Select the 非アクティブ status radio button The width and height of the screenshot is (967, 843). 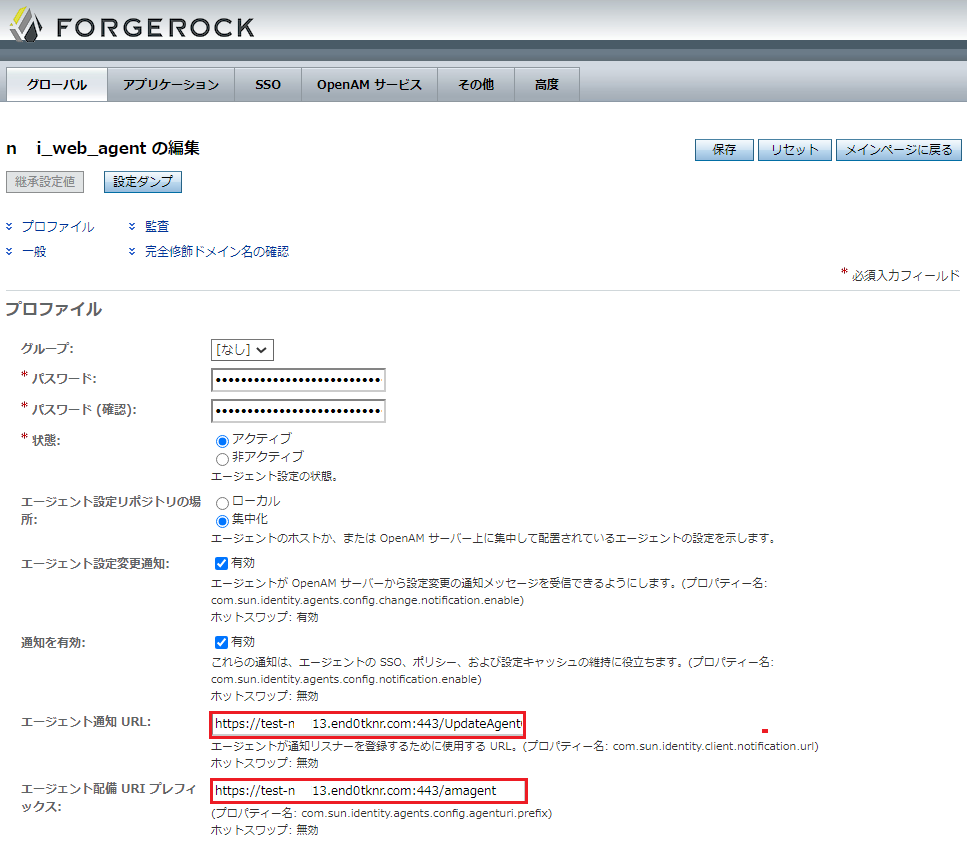tap(222, 459)
